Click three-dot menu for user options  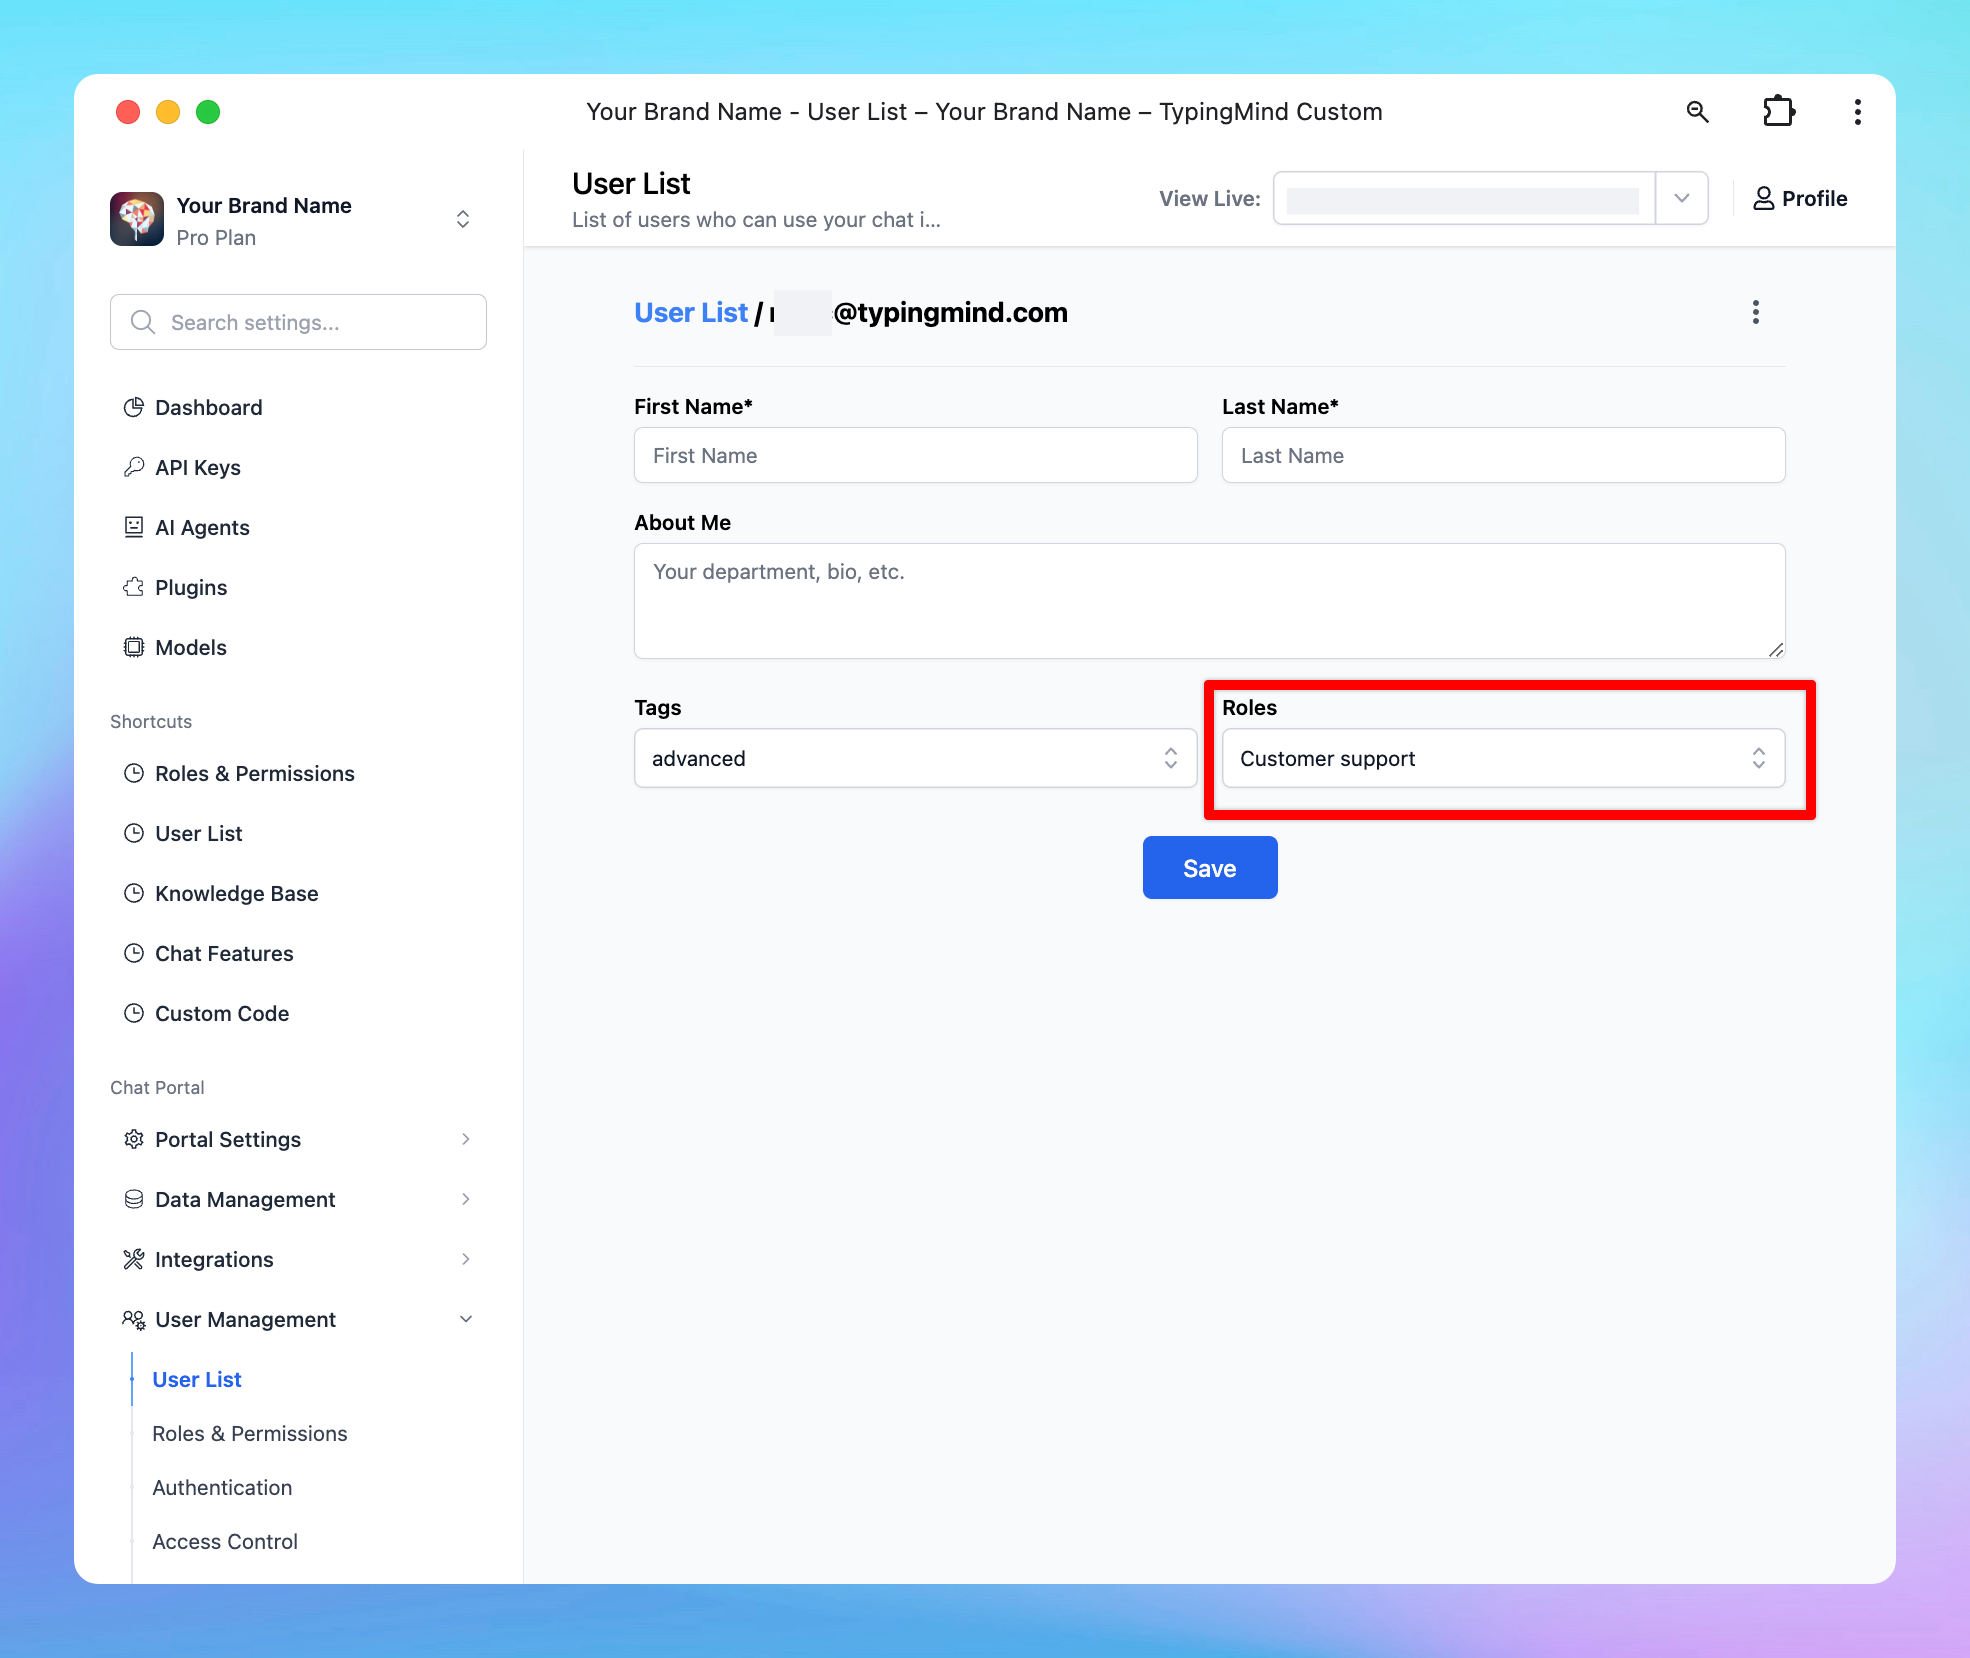[1756, 311]
